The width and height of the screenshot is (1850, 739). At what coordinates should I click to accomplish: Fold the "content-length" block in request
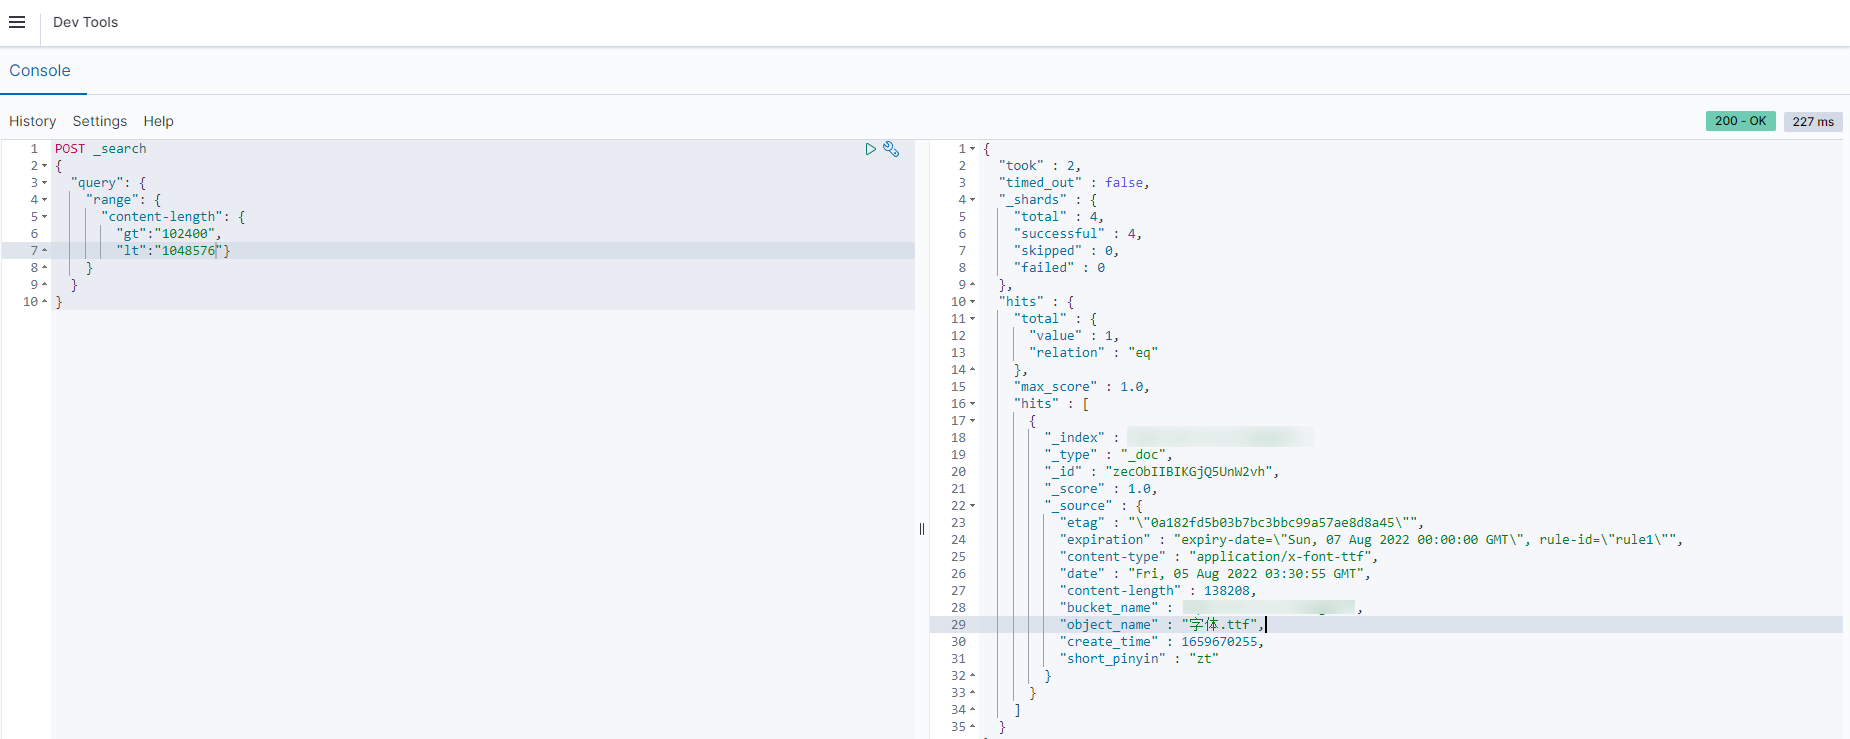tap(45, 217)
